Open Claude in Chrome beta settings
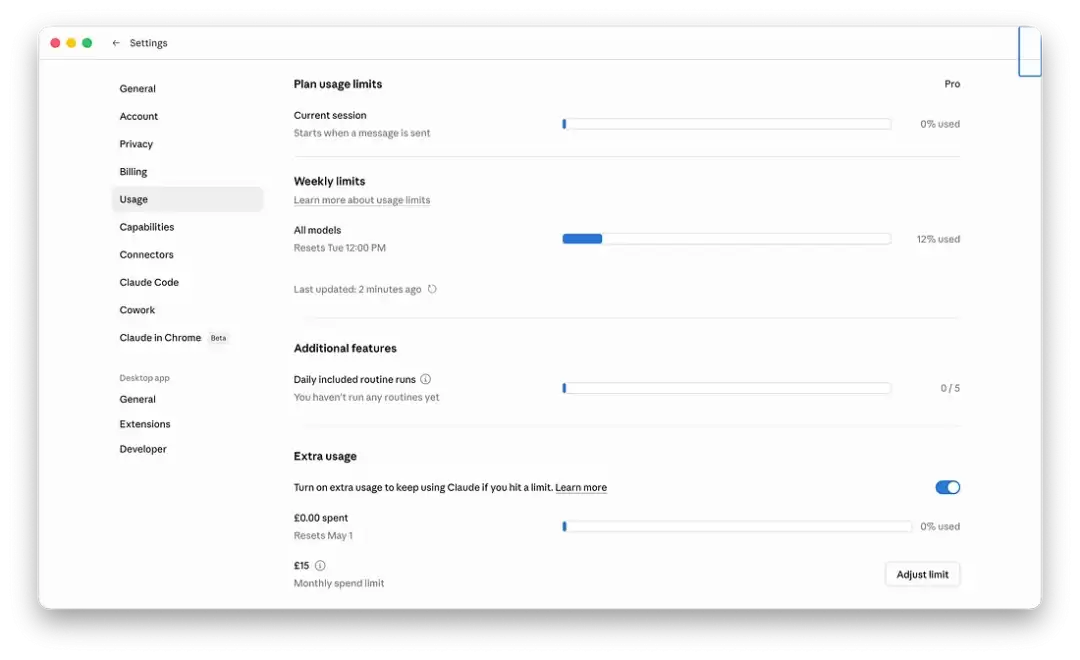Image resolution: width=1080 pixels, height=660 pixels. click(x=161, y=338)
